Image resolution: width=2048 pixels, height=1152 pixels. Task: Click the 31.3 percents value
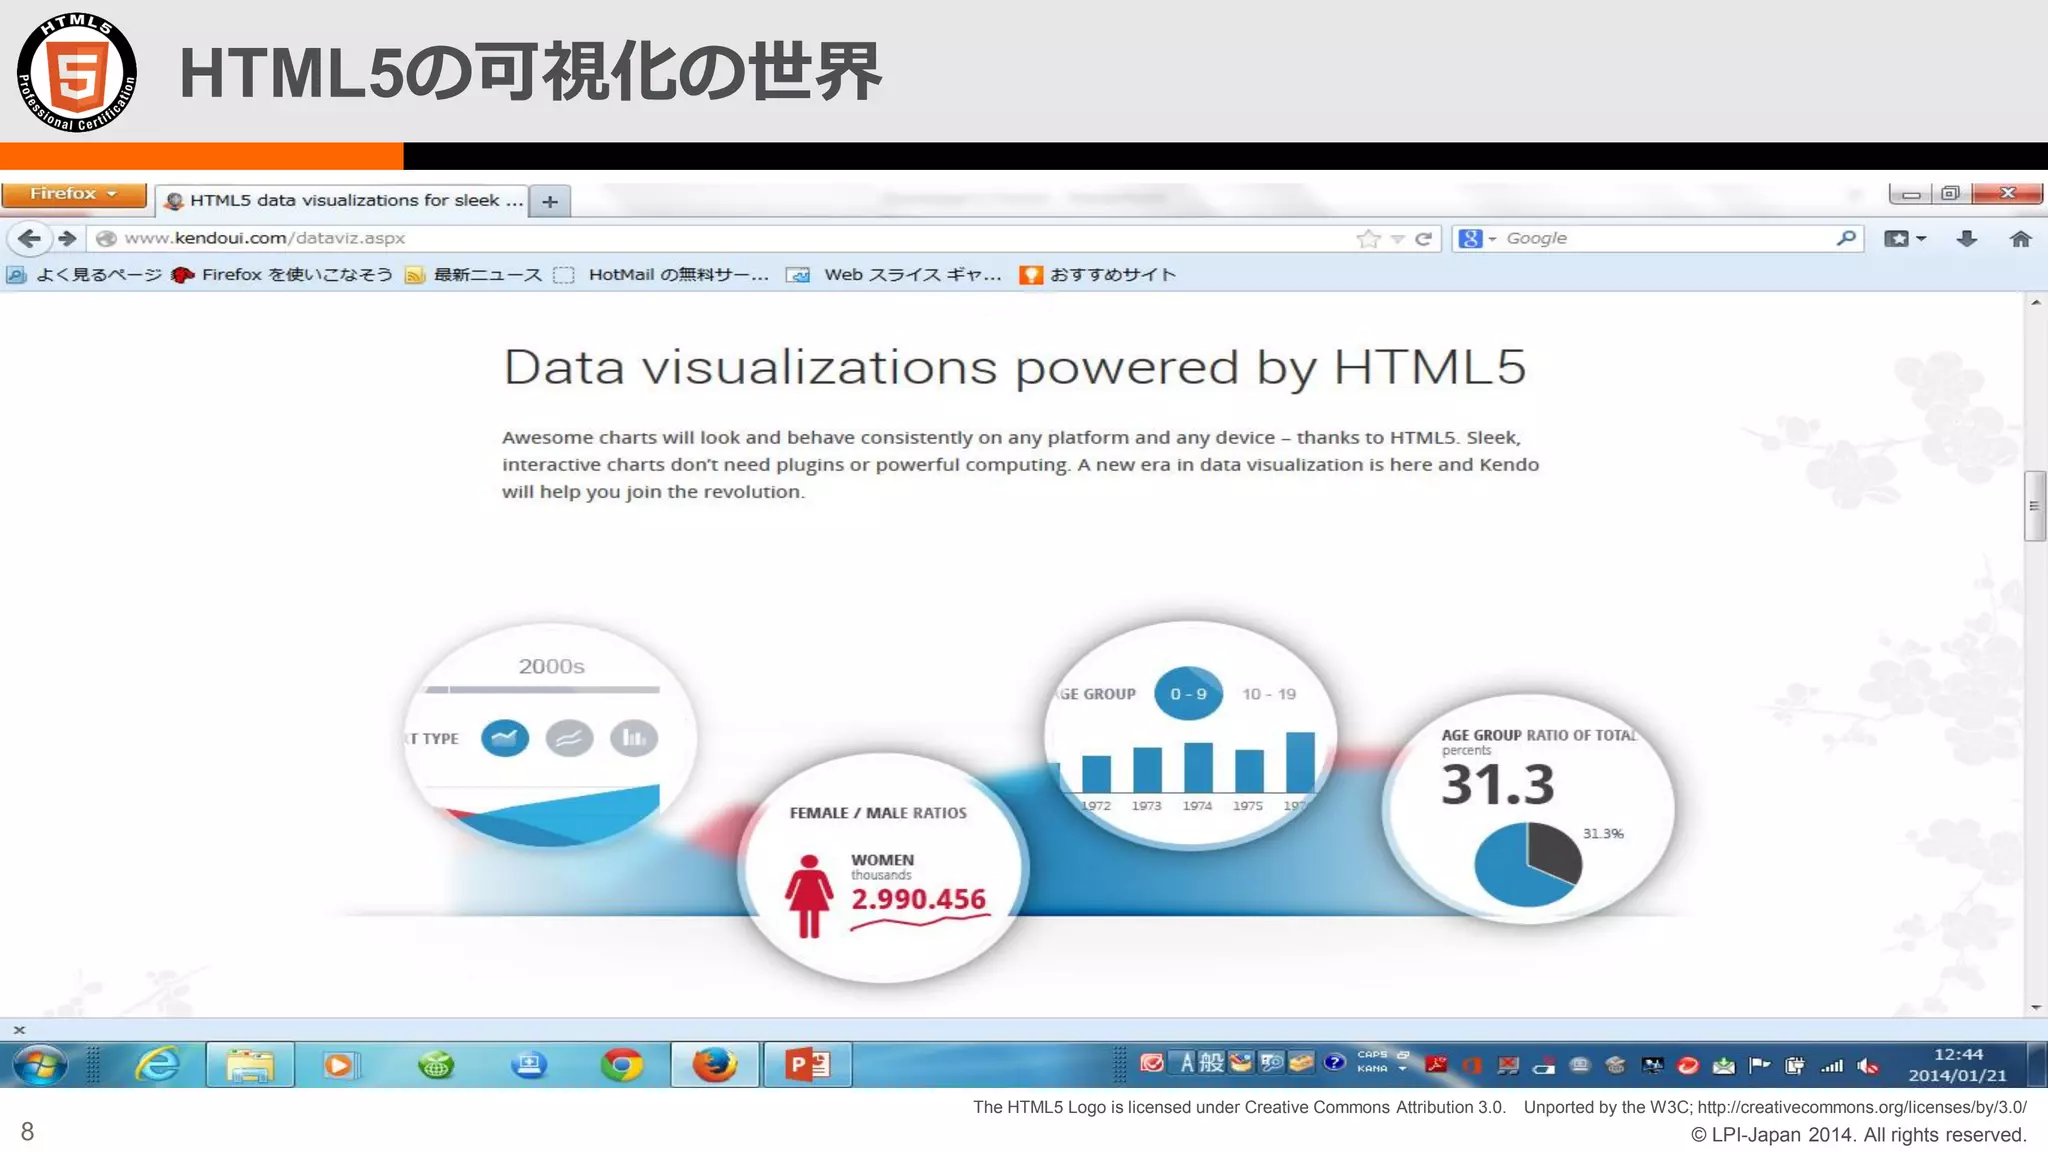coord(1497,785)
